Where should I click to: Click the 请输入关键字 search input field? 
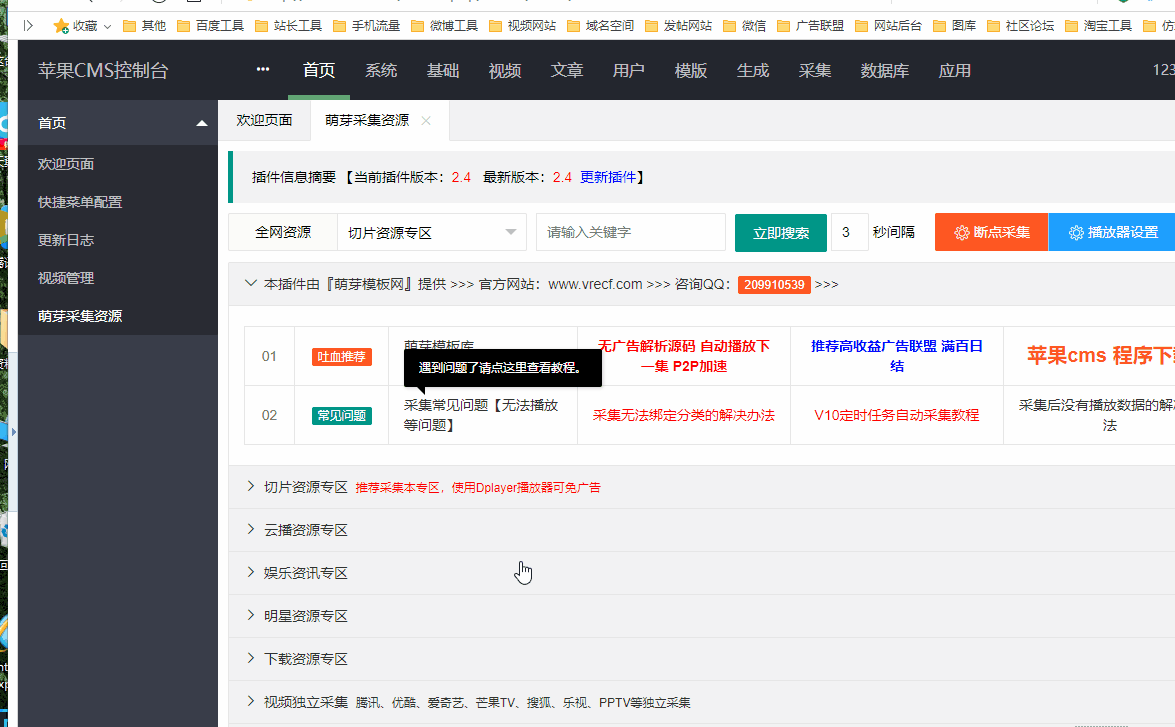630,230
